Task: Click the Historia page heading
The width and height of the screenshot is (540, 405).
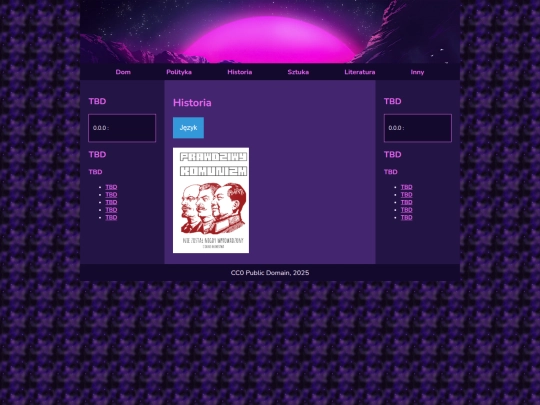Action: pos(192,103)
